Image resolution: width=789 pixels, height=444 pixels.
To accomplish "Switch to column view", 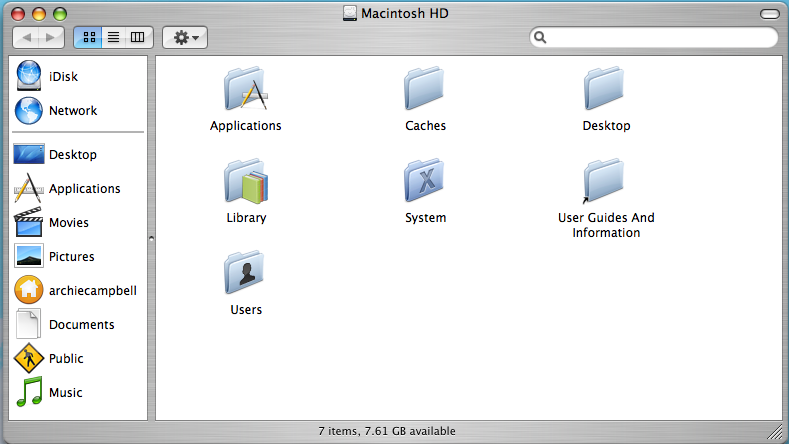I will 137,37.
